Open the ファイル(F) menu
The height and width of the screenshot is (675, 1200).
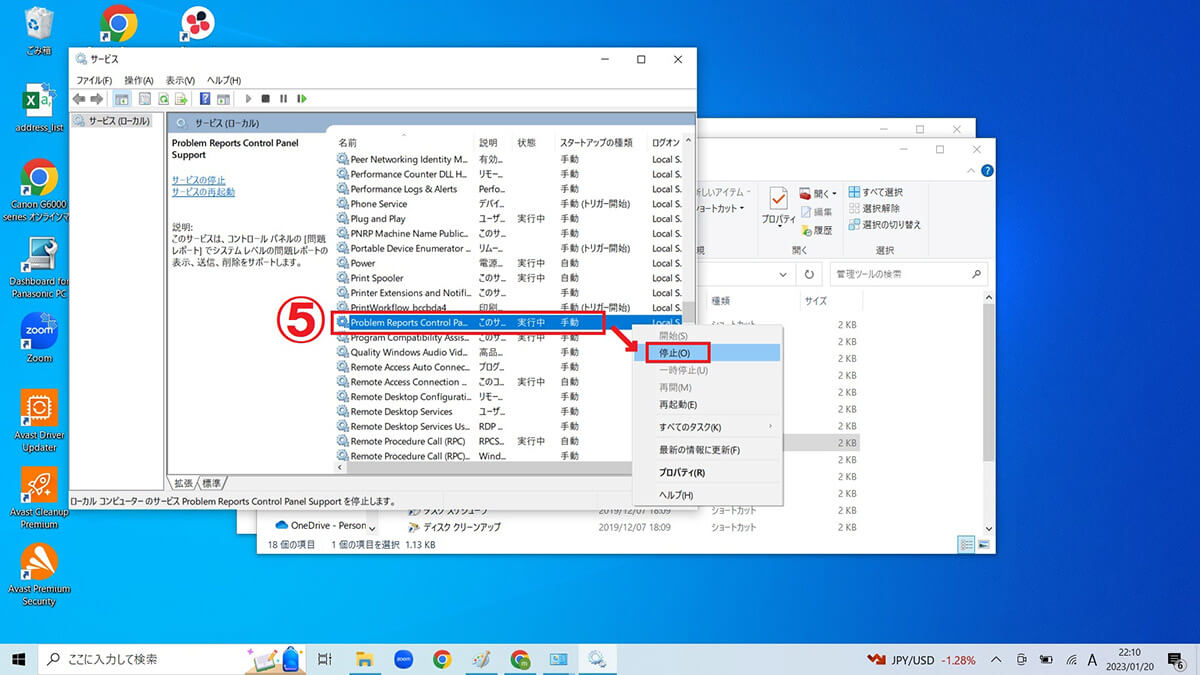point(94,80)
